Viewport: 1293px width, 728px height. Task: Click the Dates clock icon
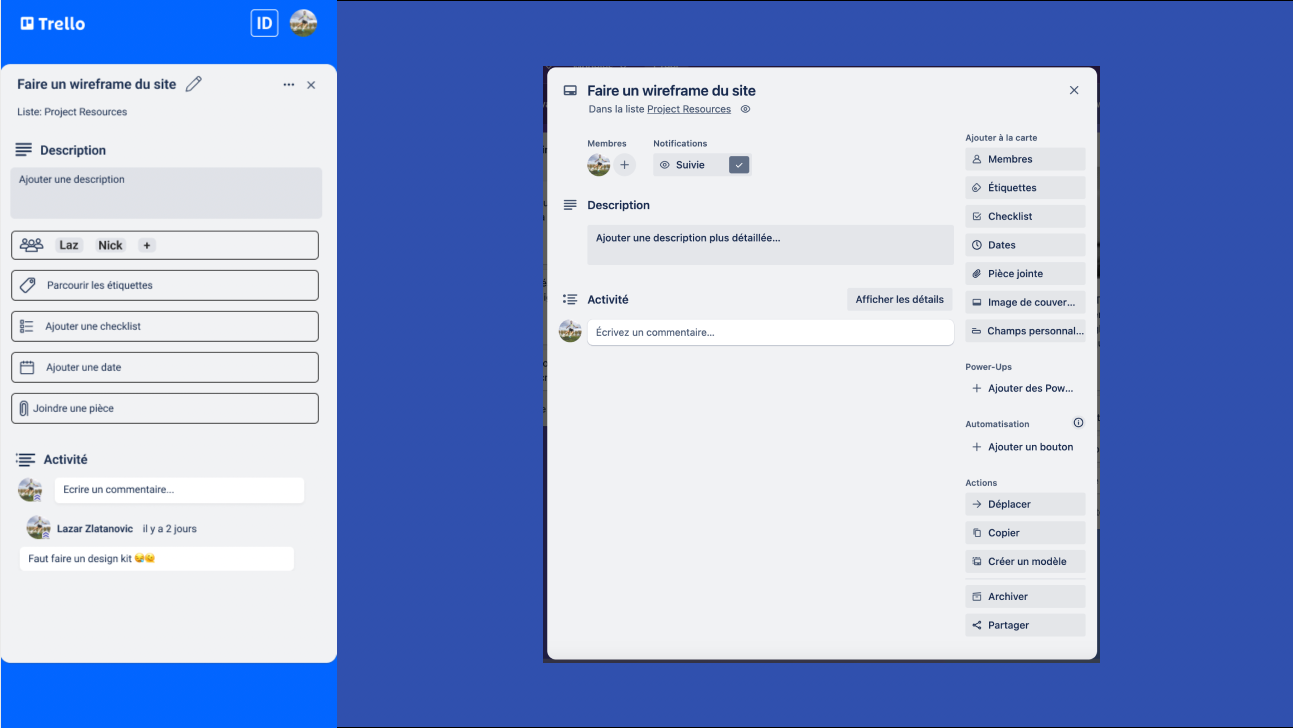(x=976, y=245)
